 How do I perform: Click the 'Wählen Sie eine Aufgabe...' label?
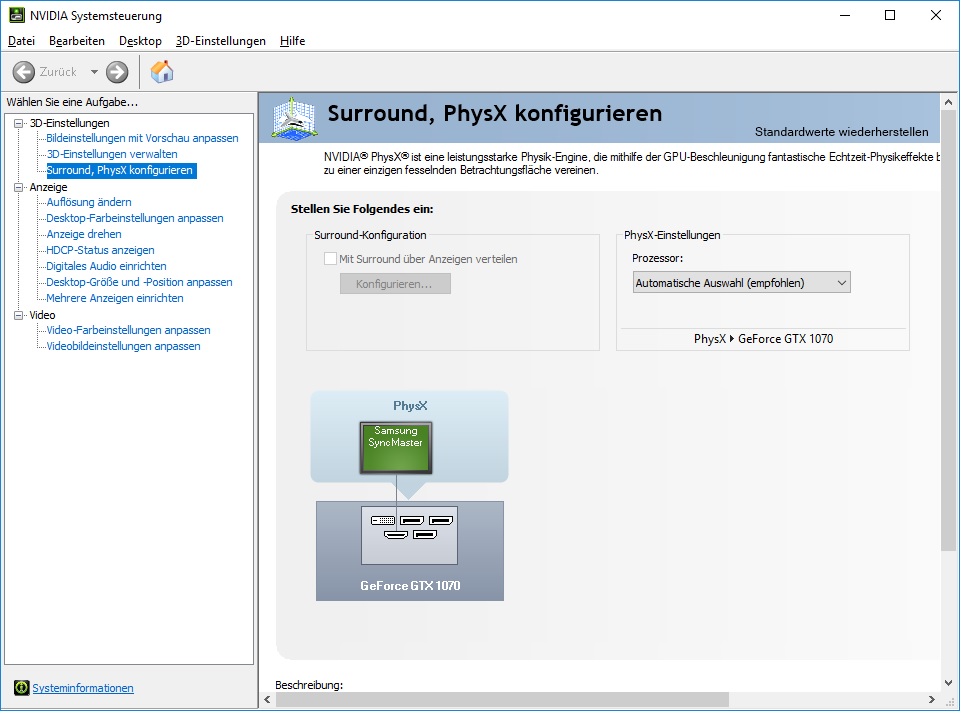(72, 102)
